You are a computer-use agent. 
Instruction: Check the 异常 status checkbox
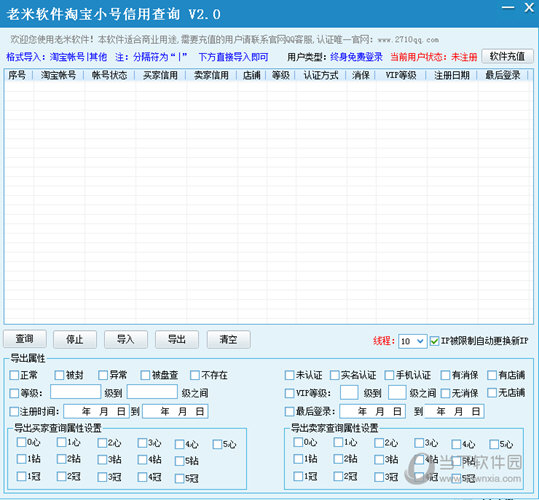(x=103, y=375)
